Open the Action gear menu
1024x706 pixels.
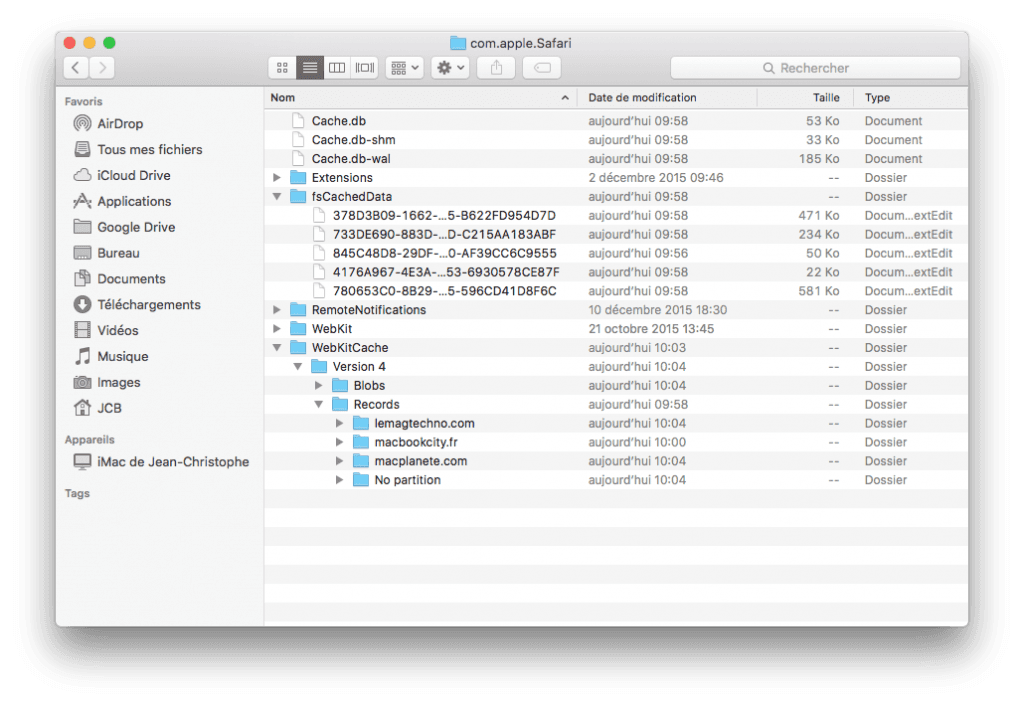[450, 68]
